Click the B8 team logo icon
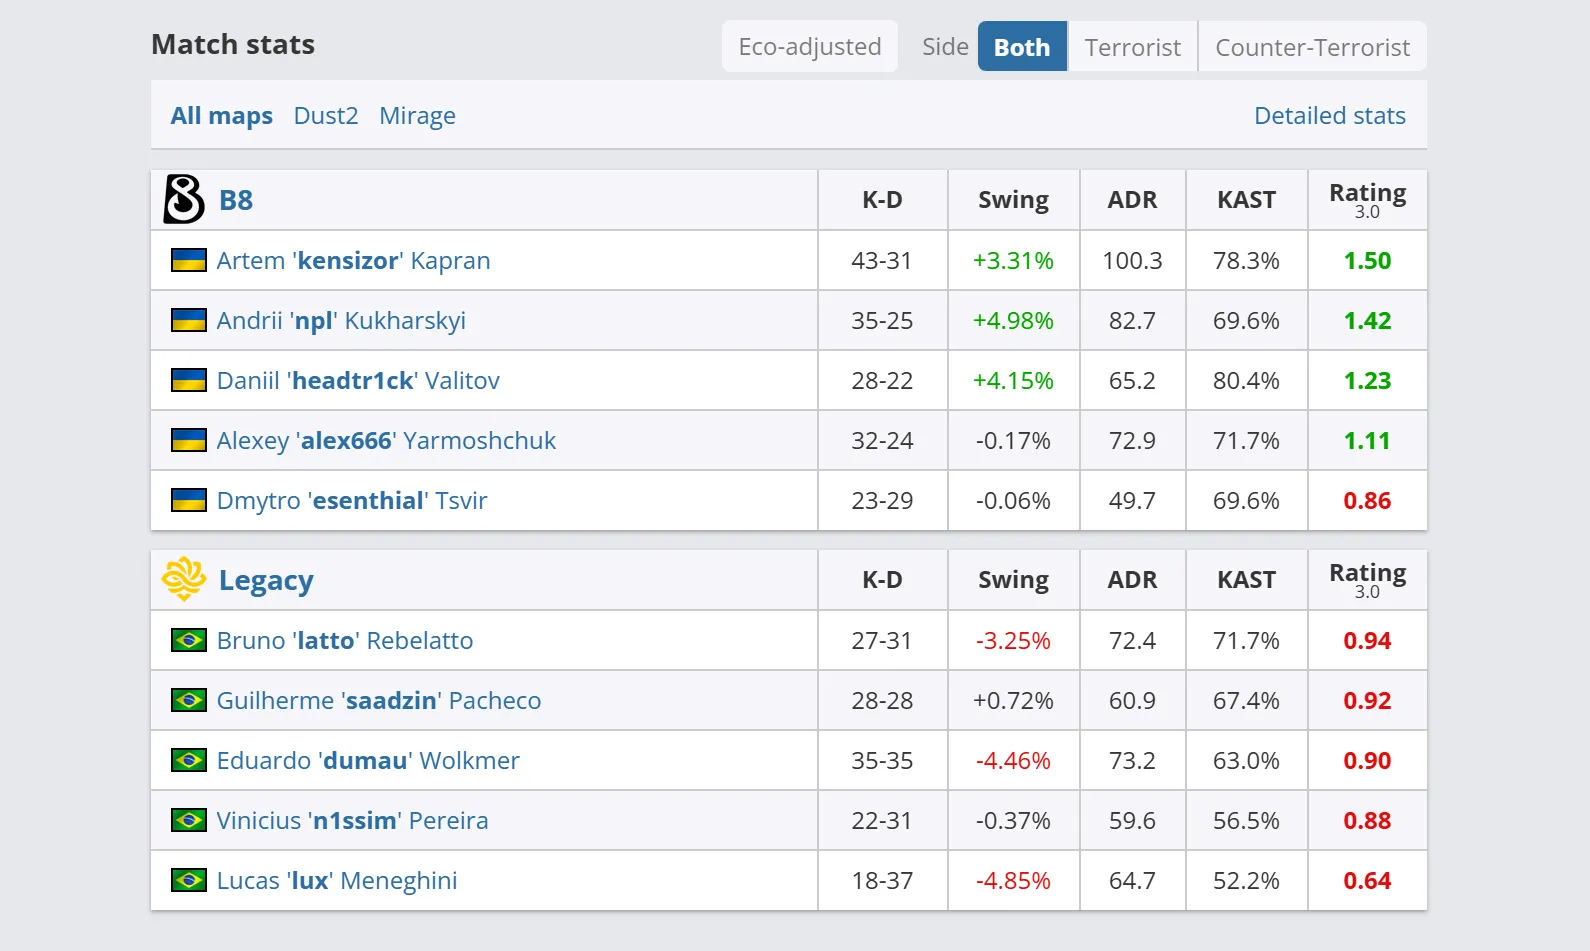The image size is (1590, 951). pyautogui.click(x=184, y=199)
